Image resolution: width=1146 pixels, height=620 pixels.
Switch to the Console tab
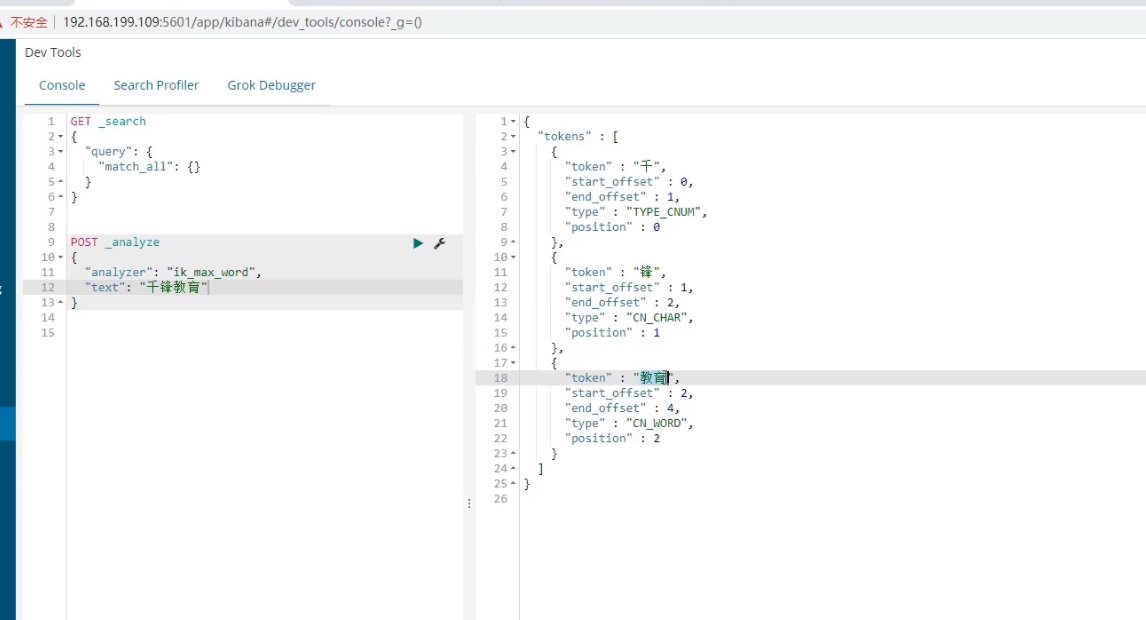(62, 85)
